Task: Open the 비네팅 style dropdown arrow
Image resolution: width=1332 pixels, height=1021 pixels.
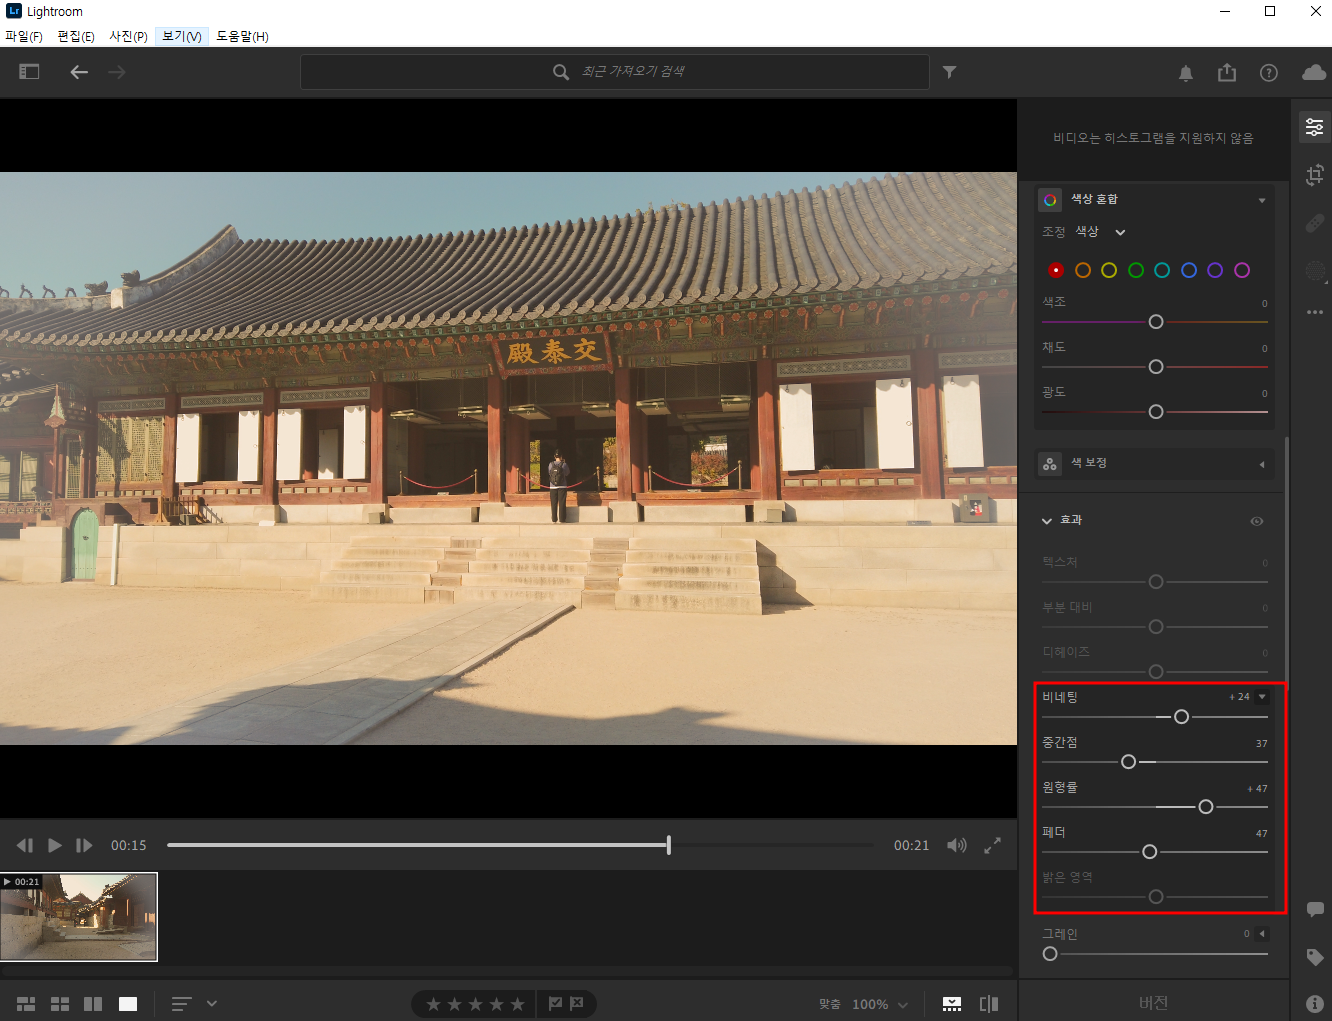Action: (x=1262, y=697)
